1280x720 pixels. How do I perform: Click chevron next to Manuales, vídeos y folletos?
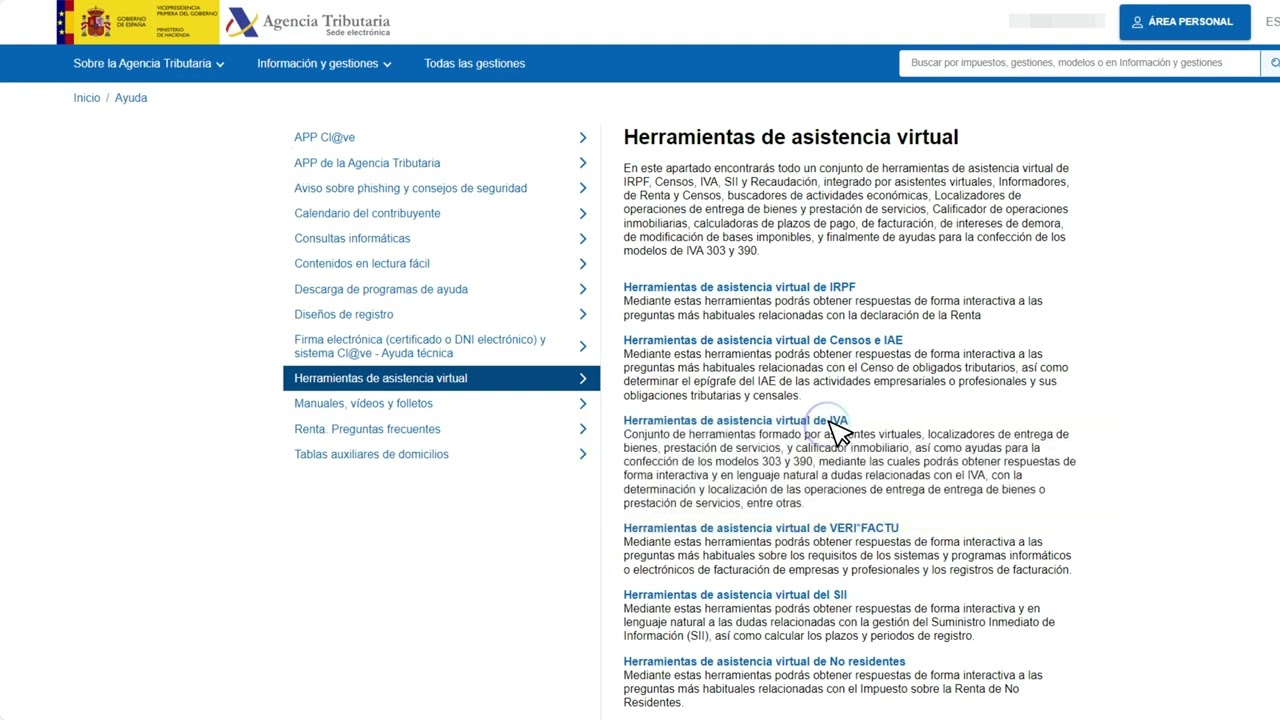(x=583, y=403)
